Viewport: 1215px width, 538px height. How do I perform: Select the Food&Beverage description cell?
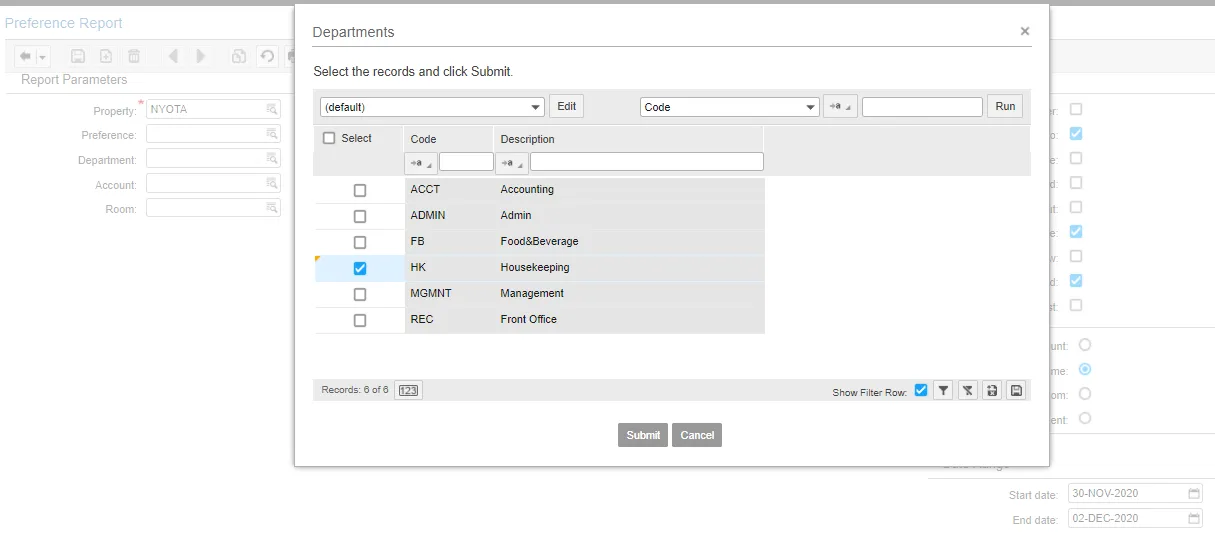(630, 241)
